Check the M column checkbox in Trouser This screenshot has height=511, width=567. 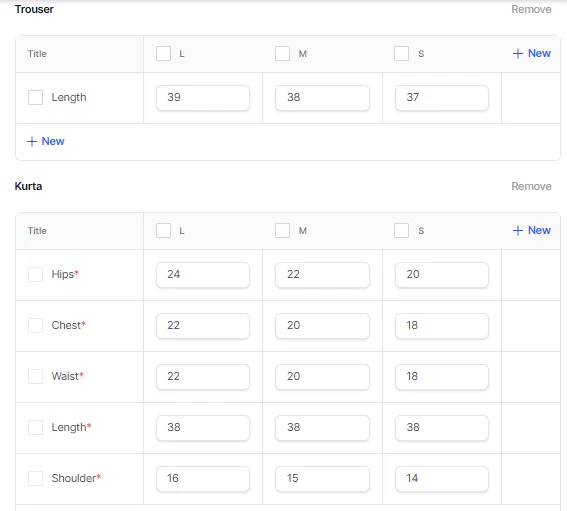[x=282, y=54]
